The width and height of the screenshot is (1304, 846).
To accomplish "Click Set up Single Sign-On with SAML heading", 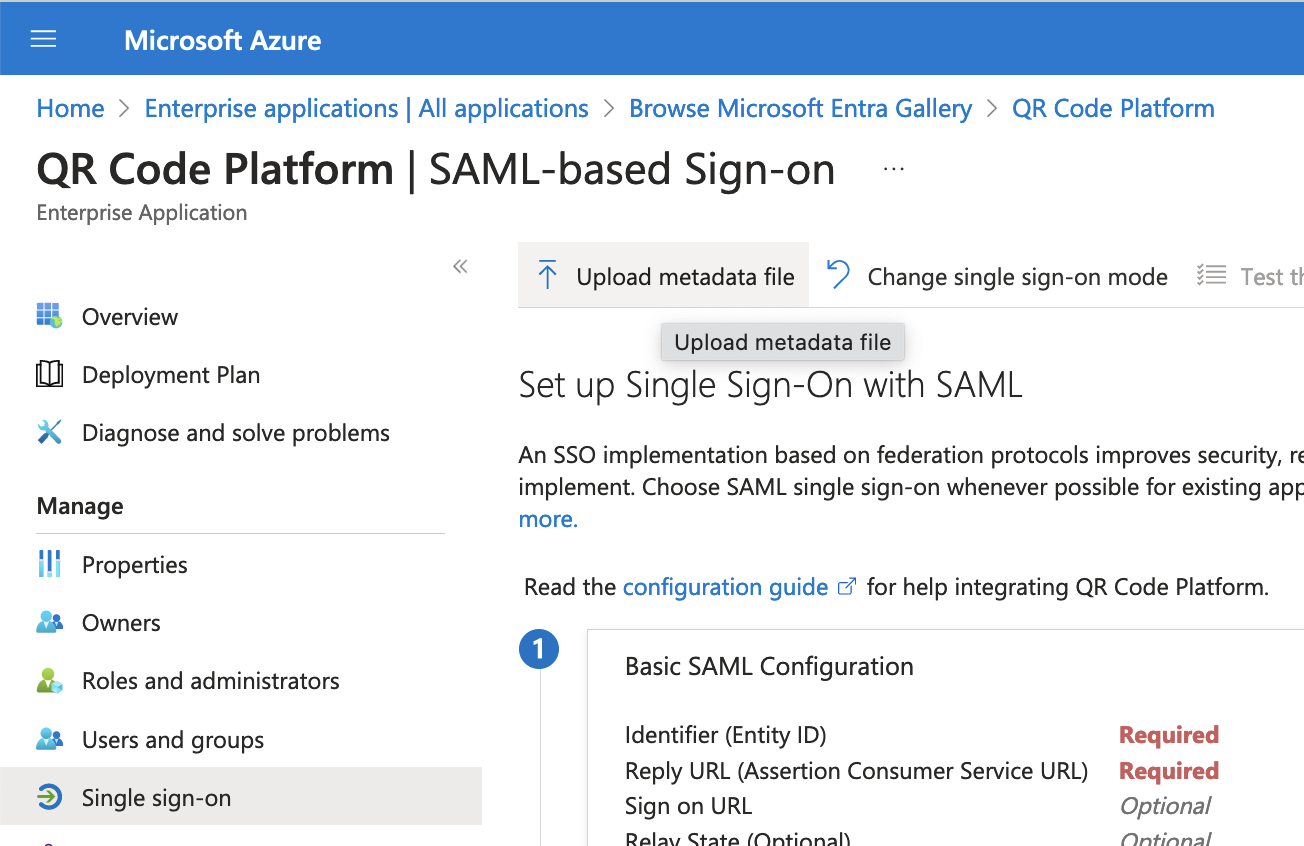I will point(771,385).
